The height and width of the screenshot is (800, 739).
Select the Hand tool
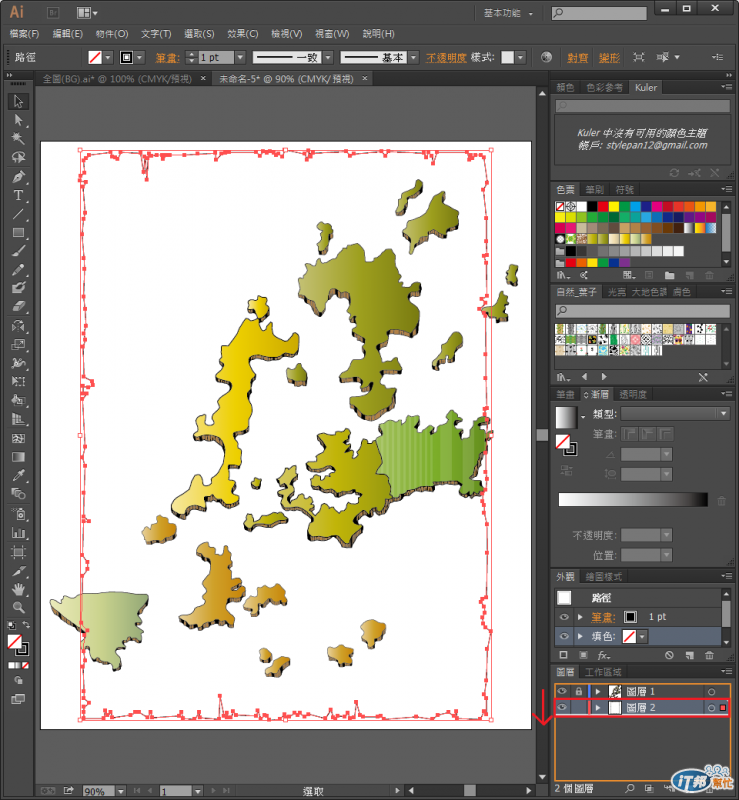(x=18, y=589)
